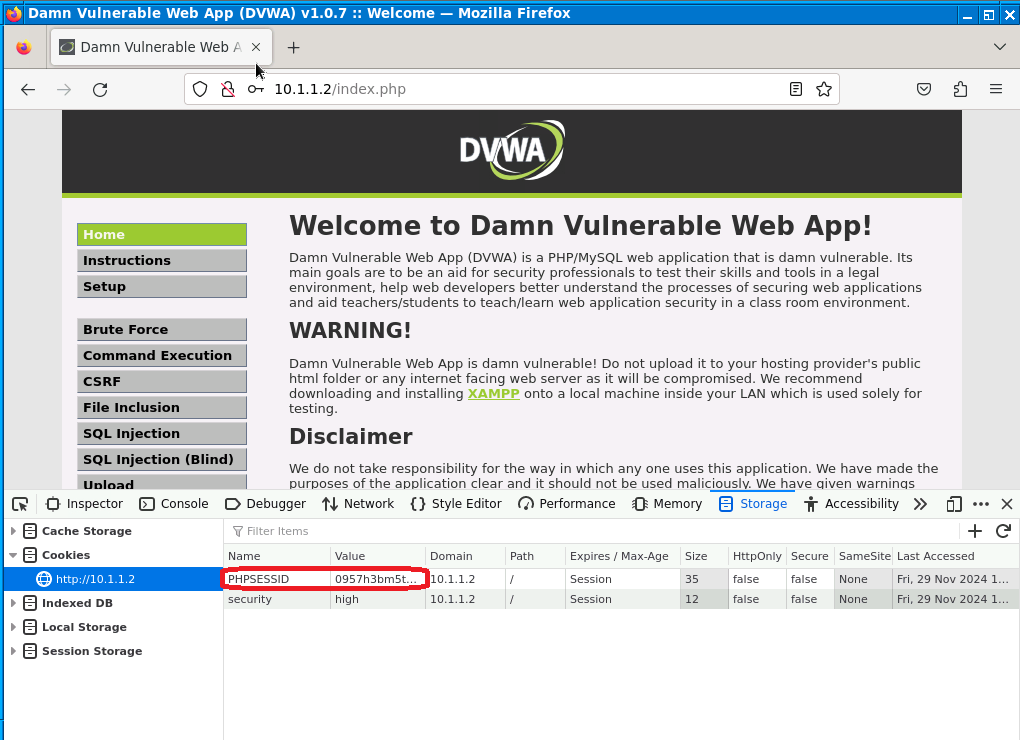Open the Console tab in DevTools

174,504
